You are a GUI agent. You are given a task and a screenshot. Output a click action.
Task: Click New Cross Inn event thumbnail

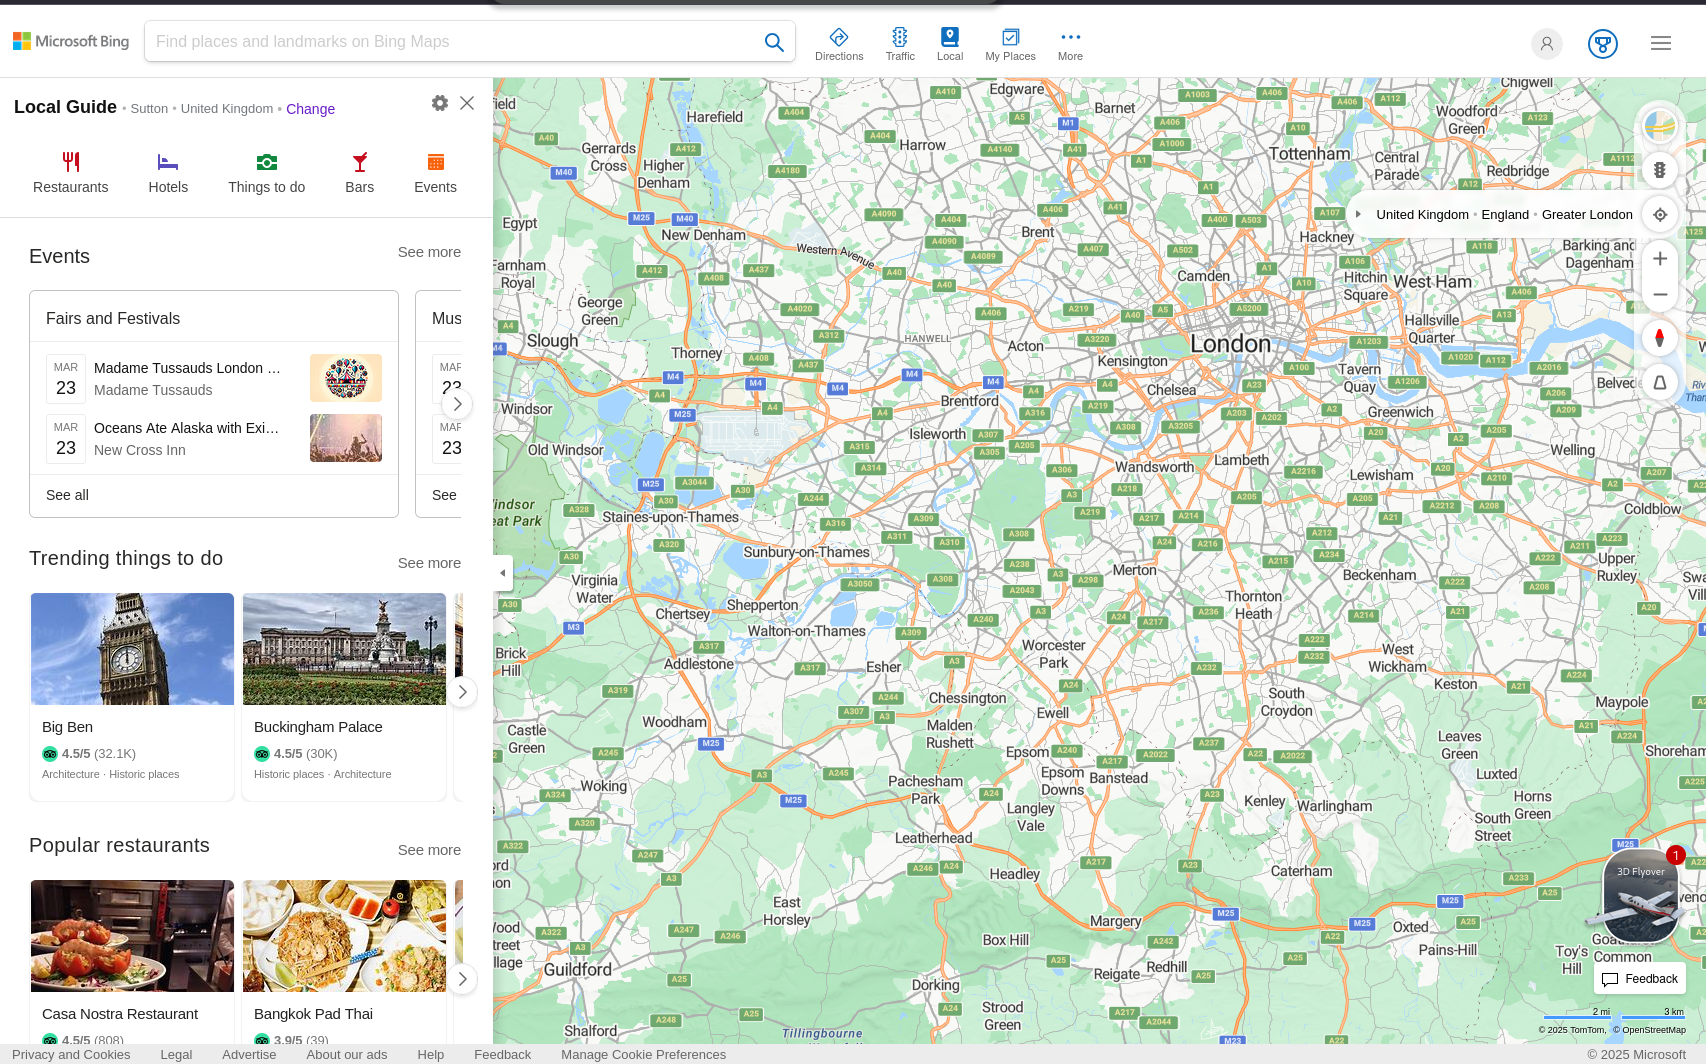(346, 438)
